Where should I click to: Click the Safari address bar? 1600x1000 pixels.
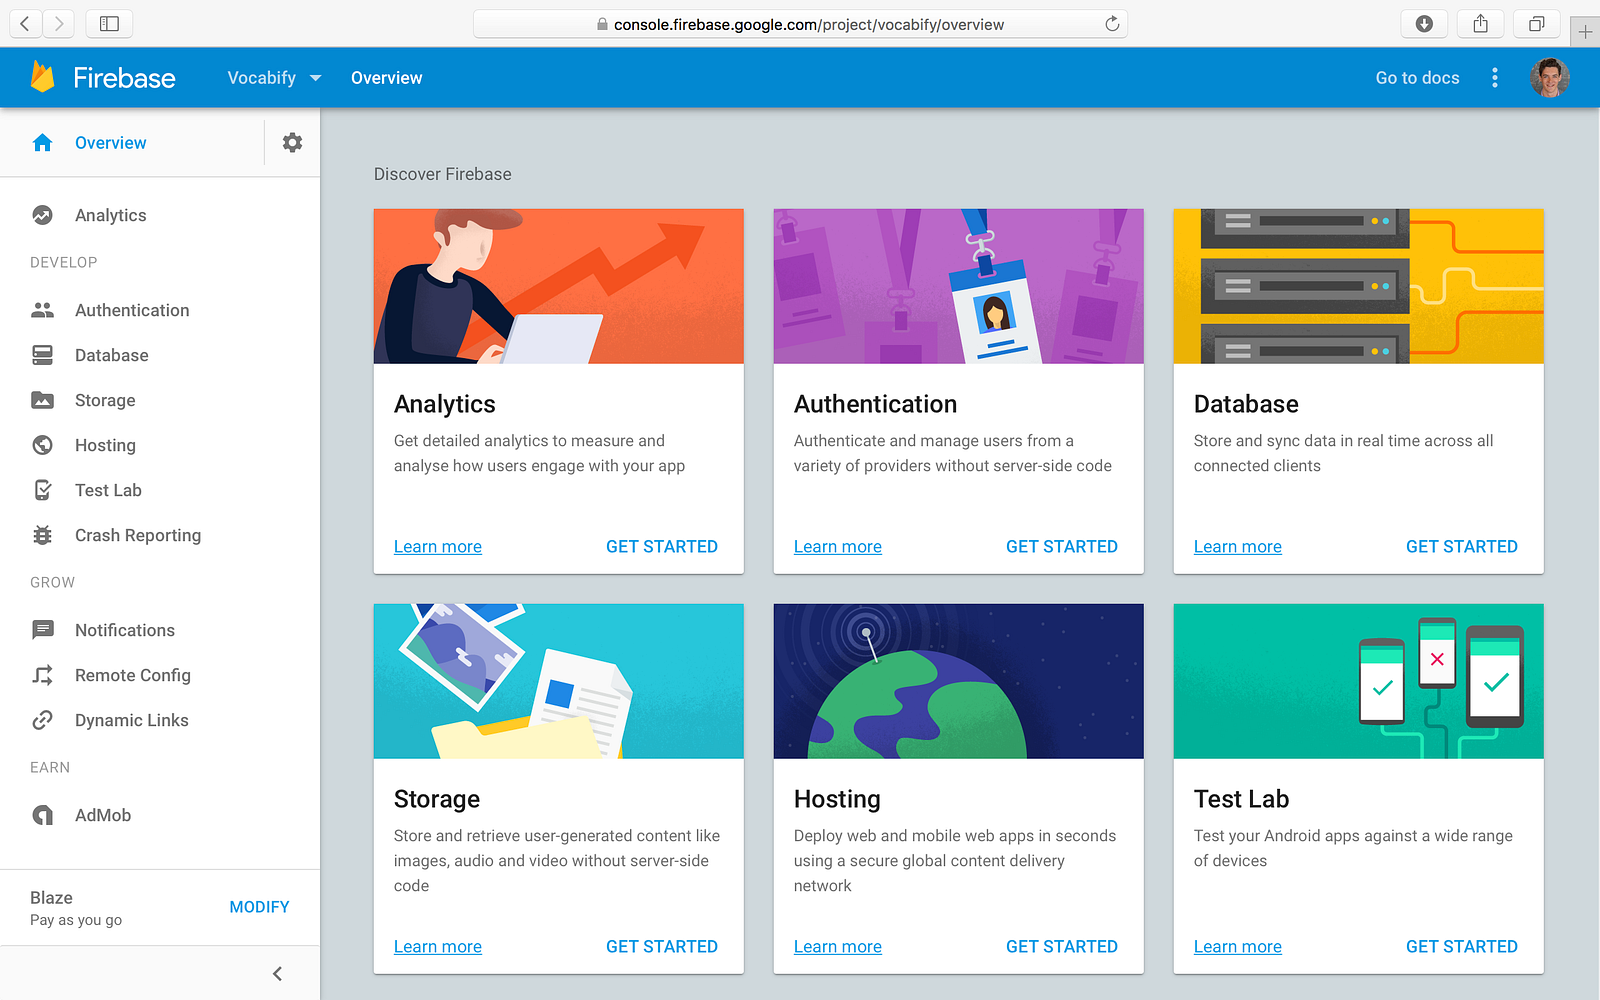pos(800,24)
